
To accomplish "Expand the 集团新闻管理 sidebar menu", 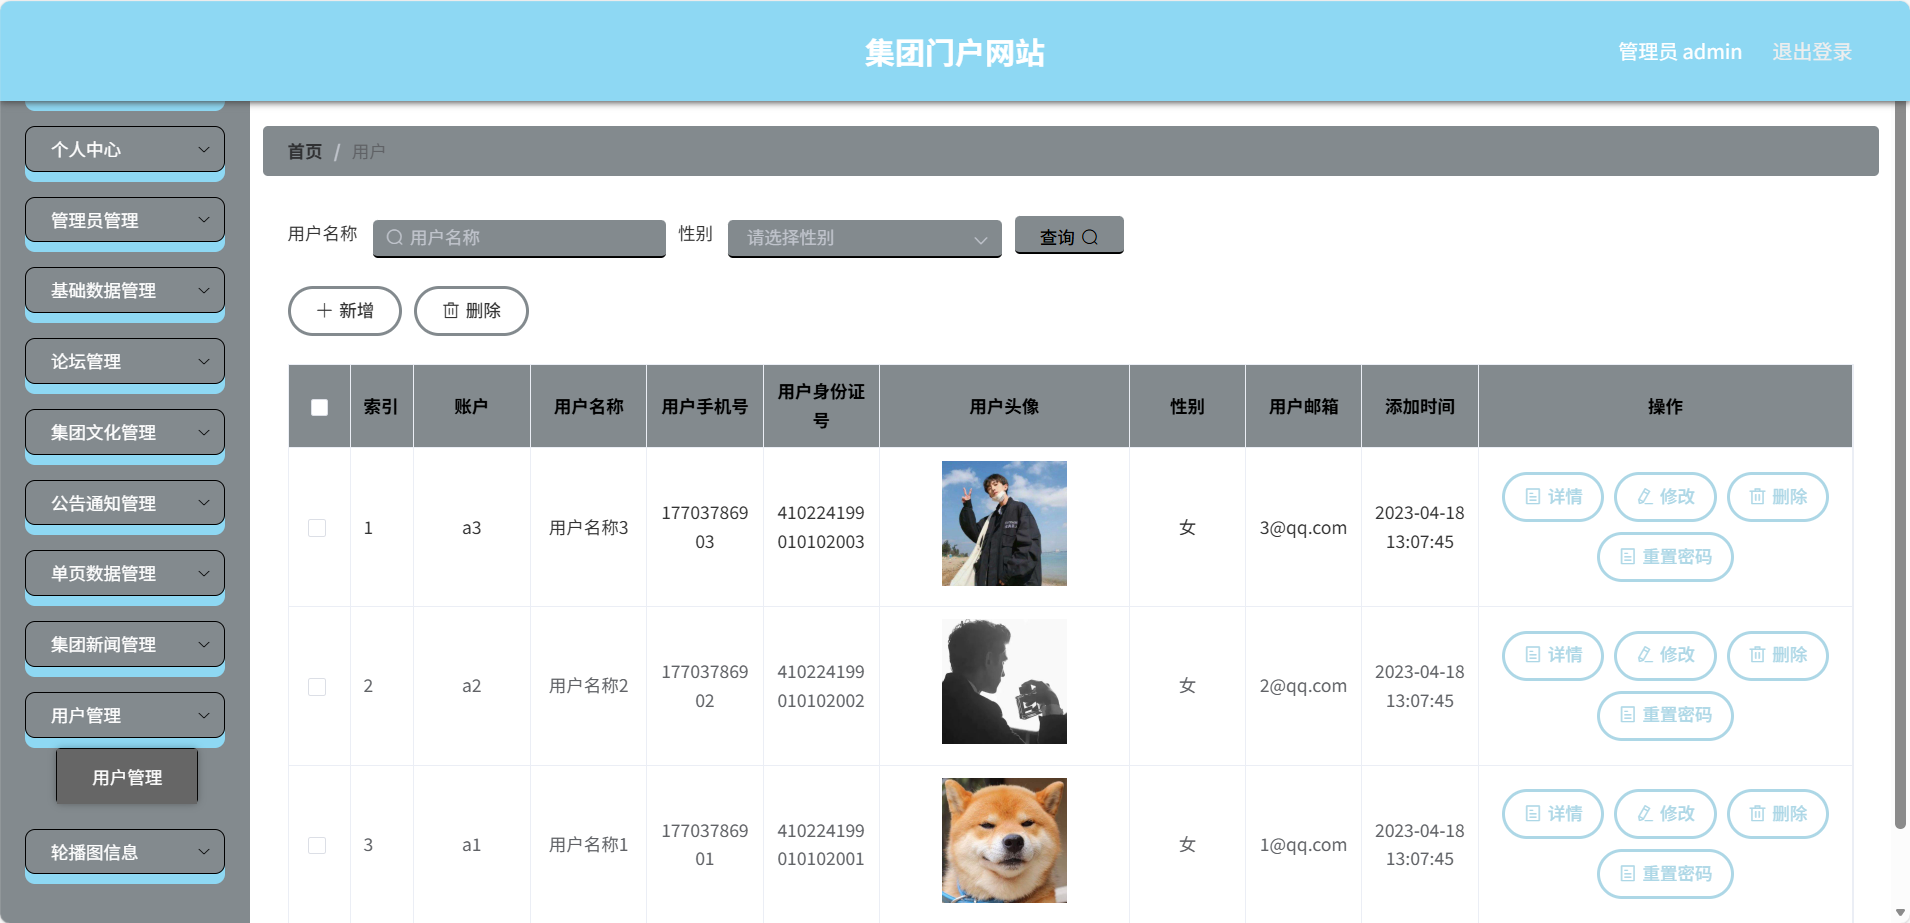I will click(125, 644).
